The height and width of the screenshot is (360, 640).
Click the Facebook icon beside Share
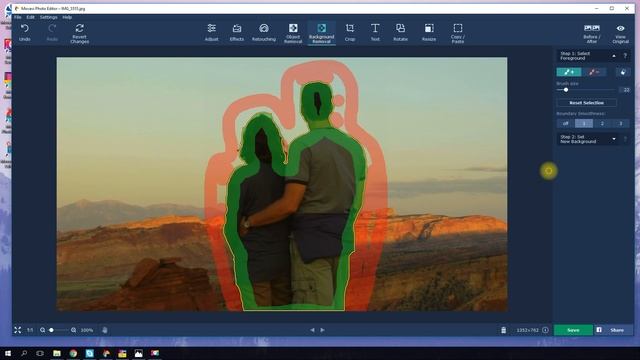(x=599, y=330)
